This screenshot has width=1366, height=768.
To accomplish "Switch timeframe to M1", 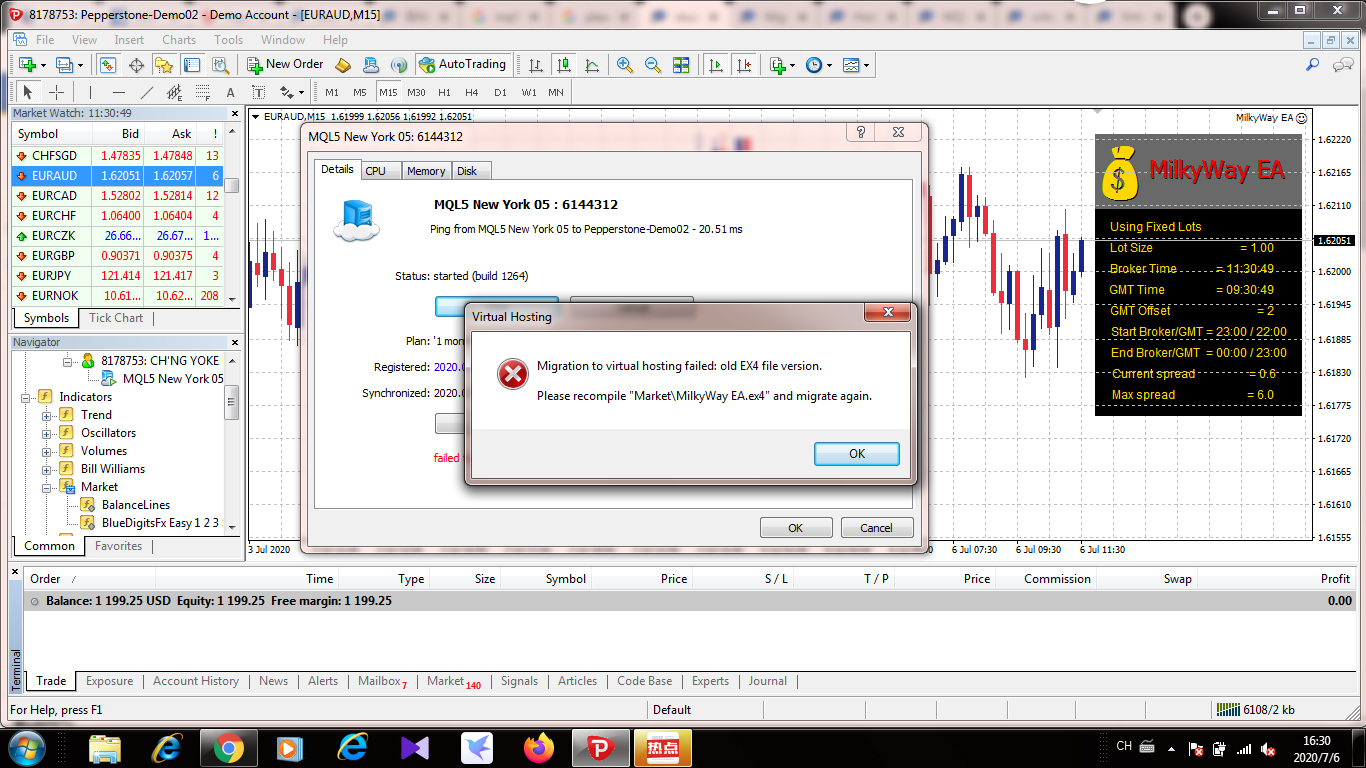I will pyautogui.click(x=332, y=92).
